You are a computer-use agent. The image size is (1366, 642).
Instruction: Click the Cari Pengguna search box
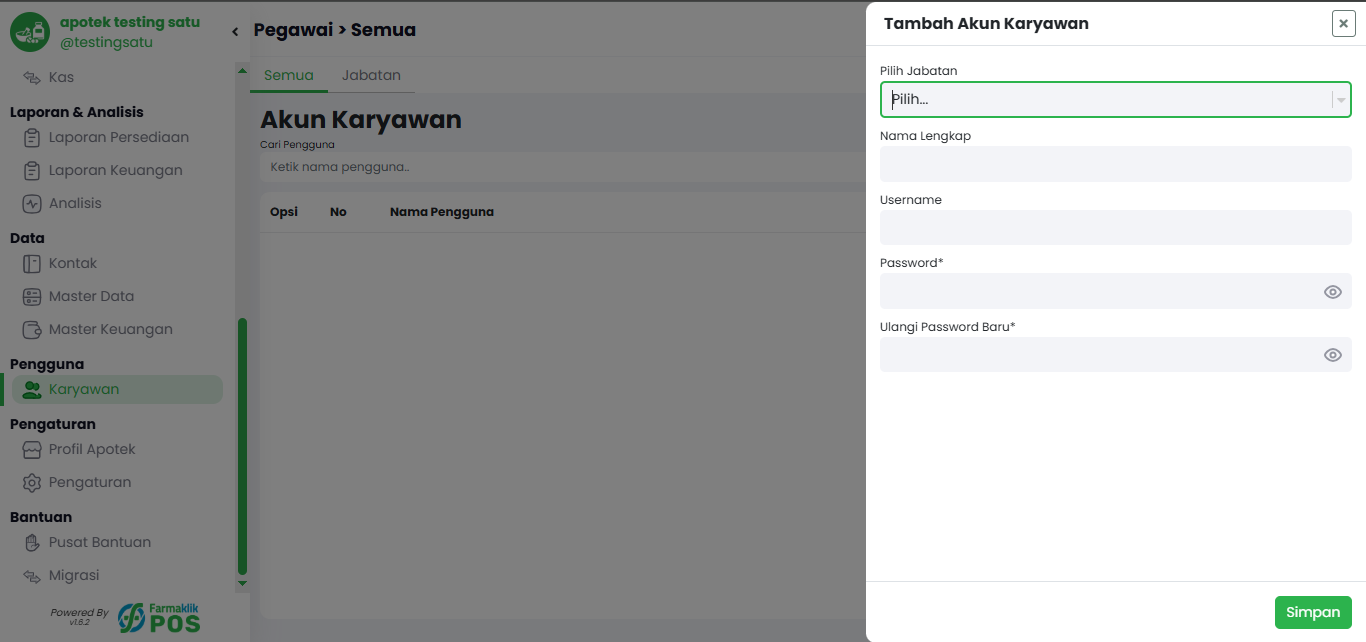[563, 166]
